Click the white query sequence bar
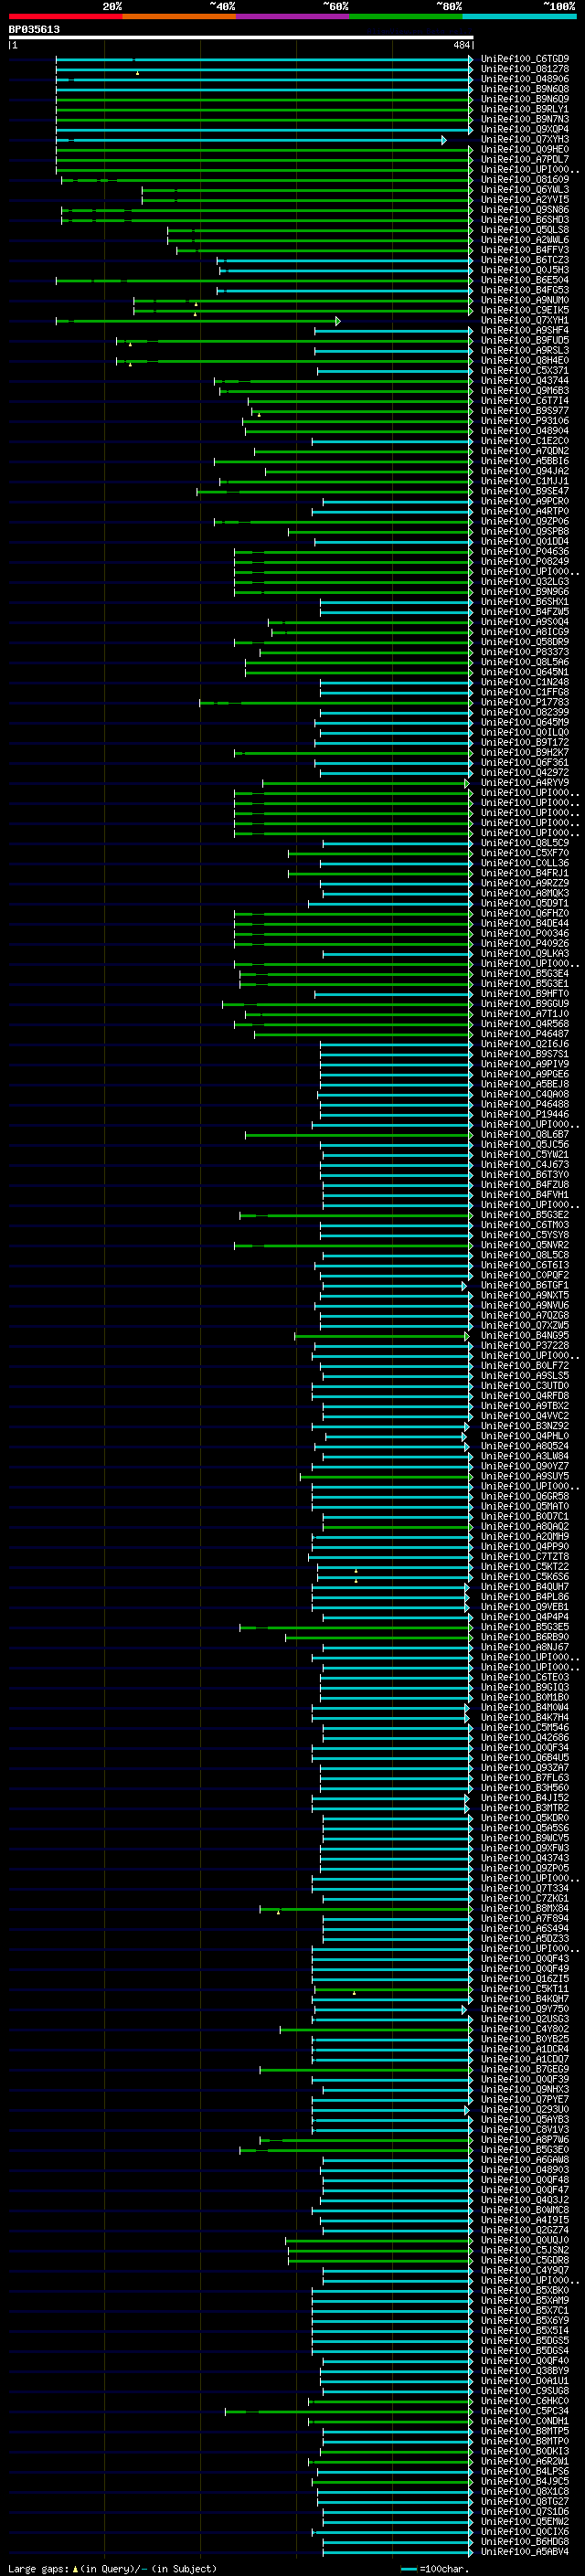Screen dimensions: 585x2576 coord(241,37)
